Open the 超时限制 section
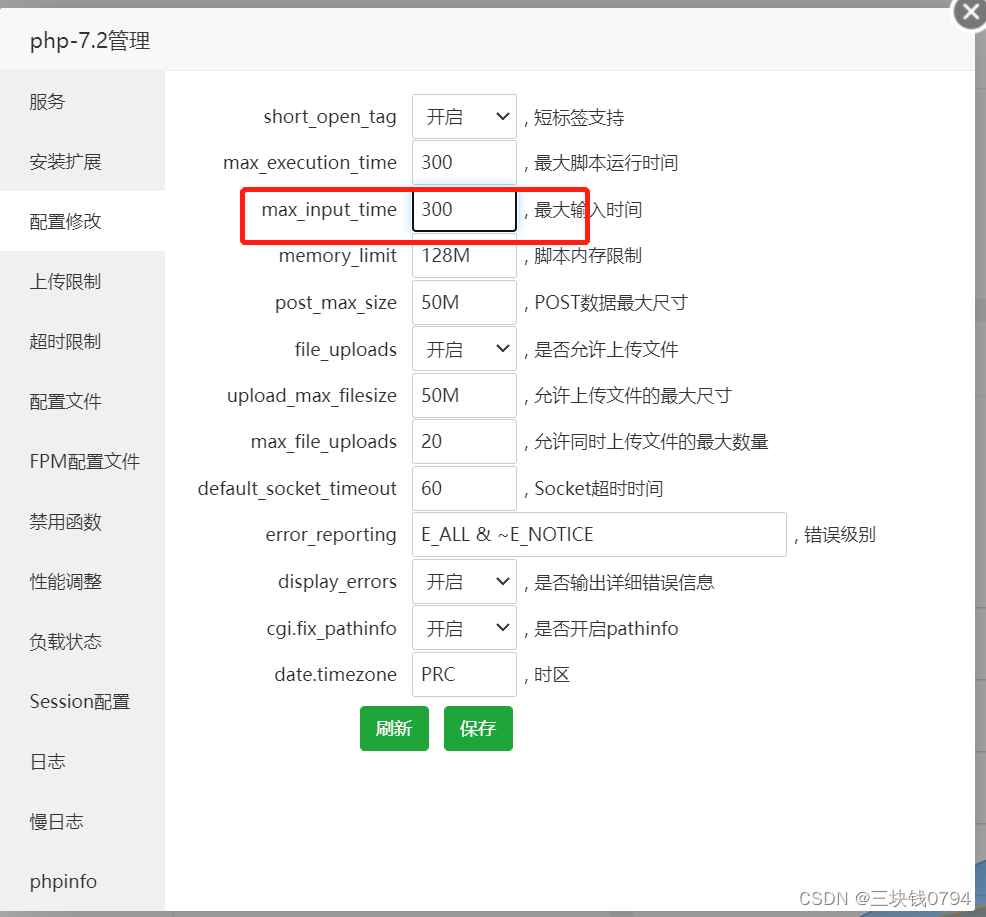Image resolution: width=986 pixels, height=917 pixels. tap(62, 341)
